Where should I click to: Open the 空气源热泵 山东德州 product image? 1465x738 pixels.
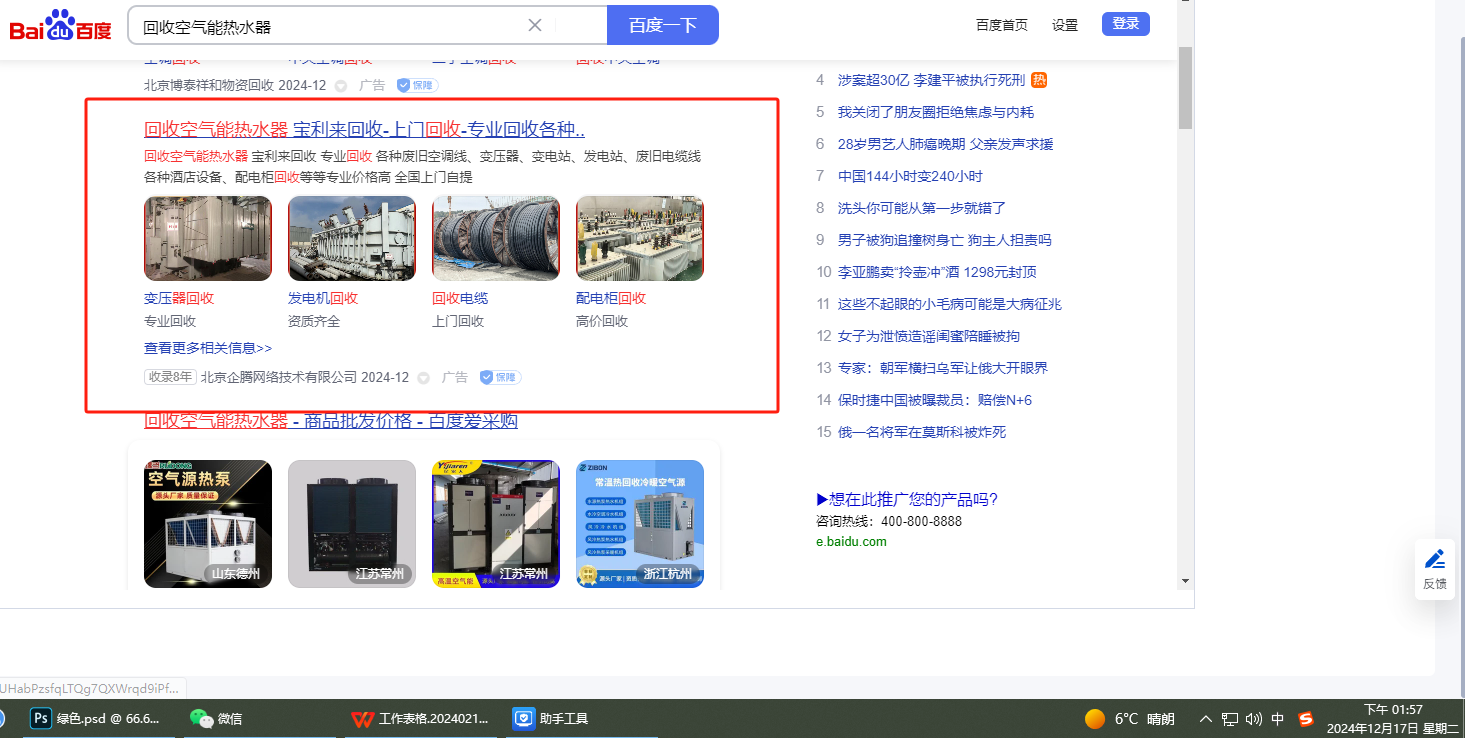pos(208,524)
